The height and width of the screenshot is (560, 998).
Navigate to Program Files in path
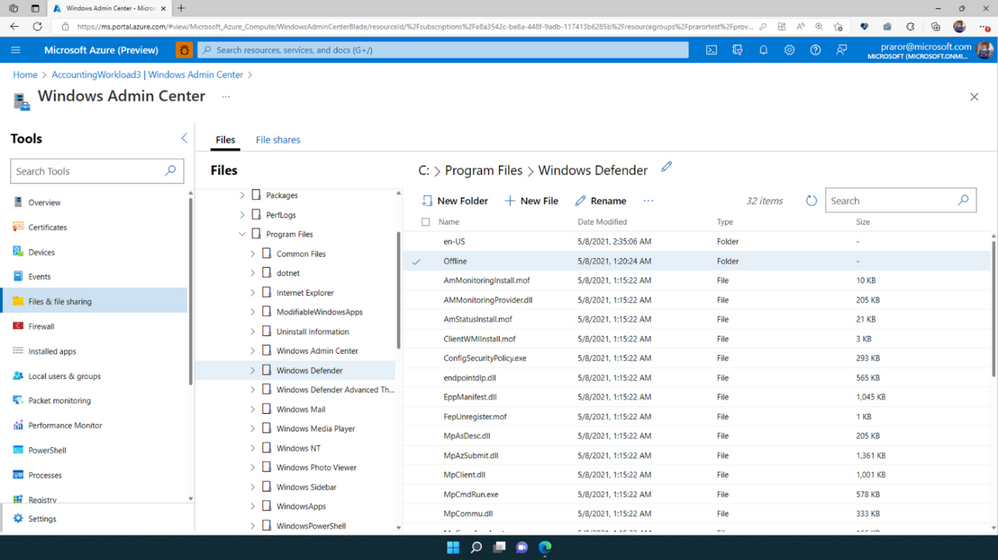tap(483, 171)
